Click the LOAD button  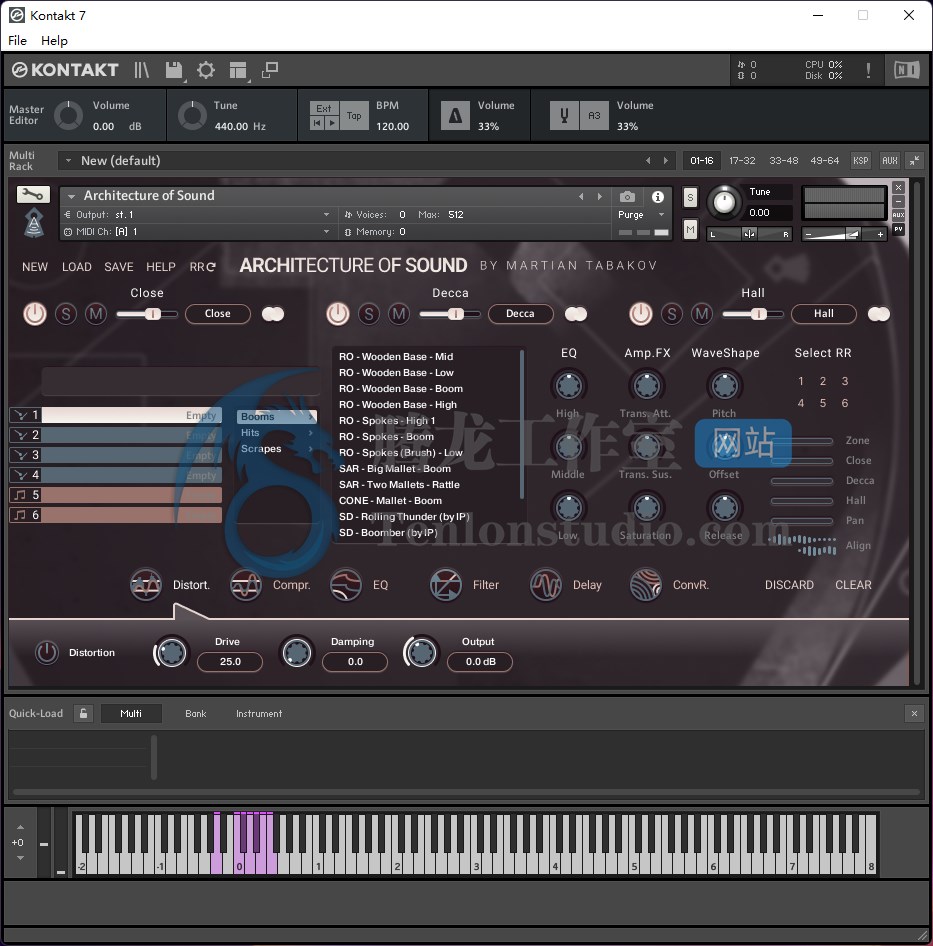(77, 267)
